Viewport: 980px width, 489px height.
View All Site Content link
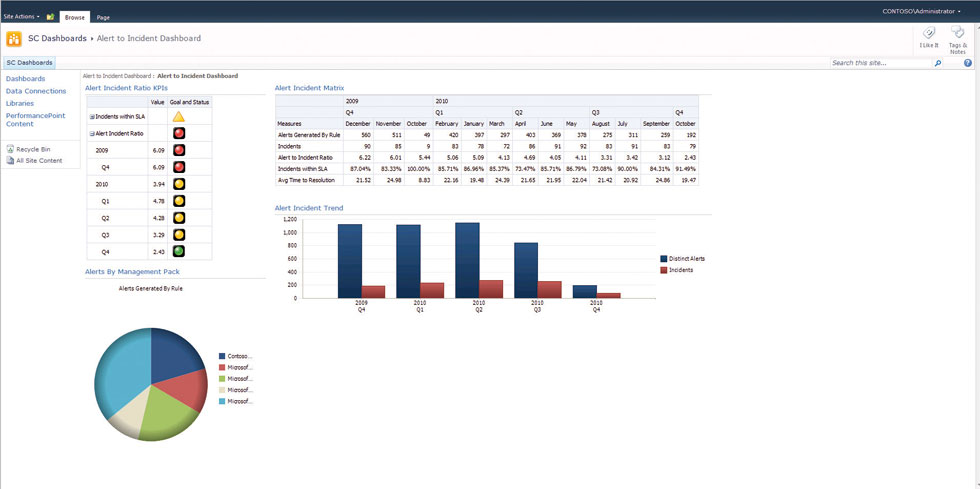pyautogui.click(x=39, y=161)
